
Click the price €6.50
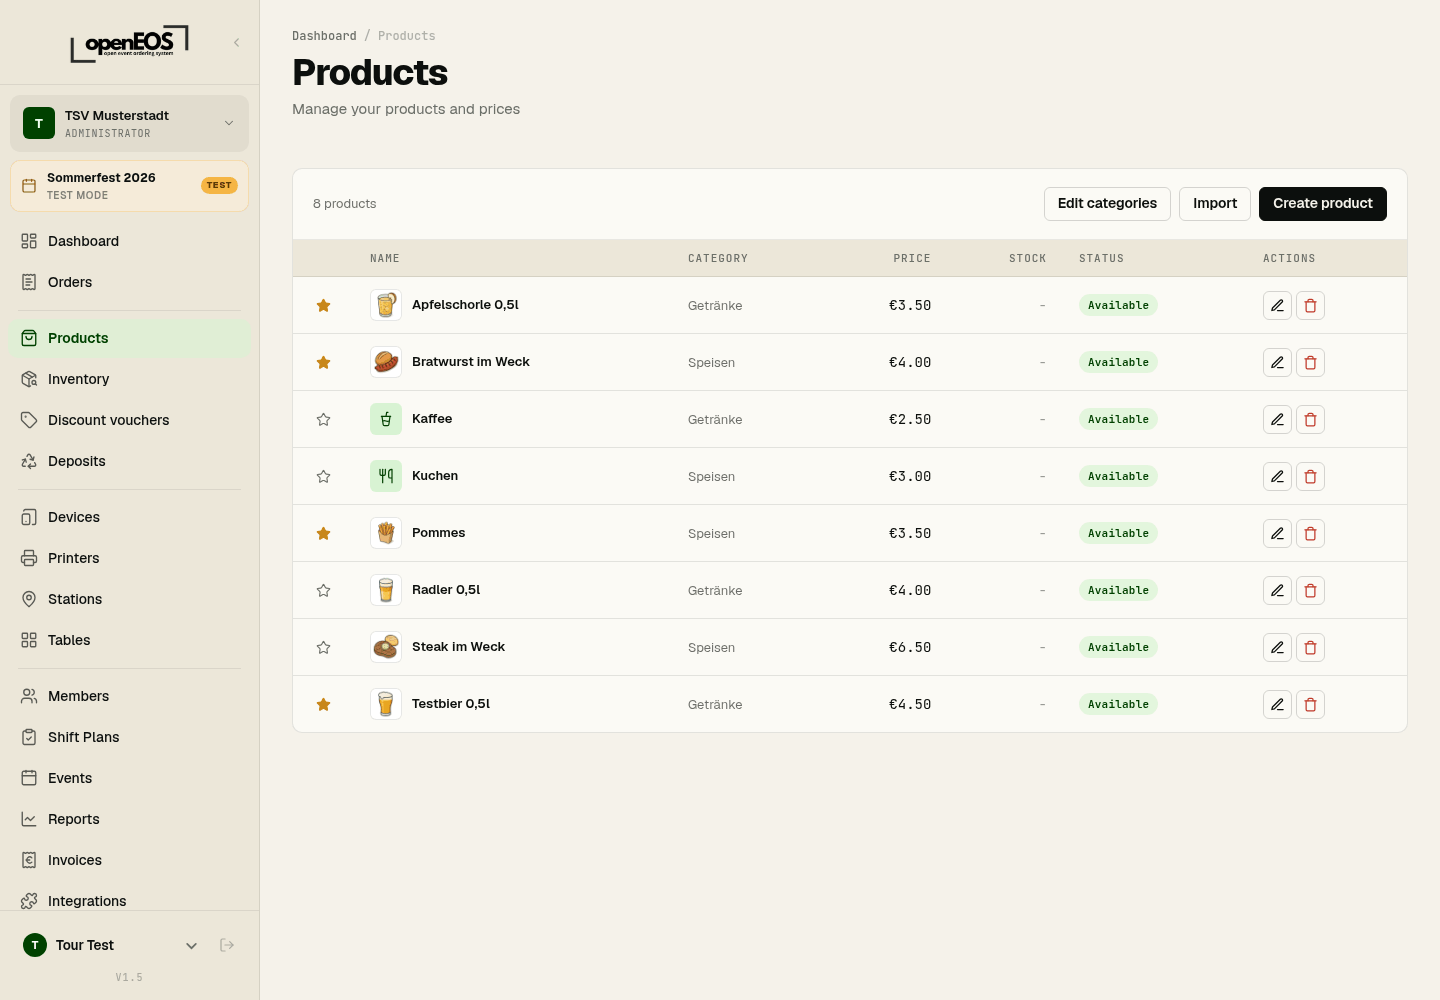click(x=910, y=647)
